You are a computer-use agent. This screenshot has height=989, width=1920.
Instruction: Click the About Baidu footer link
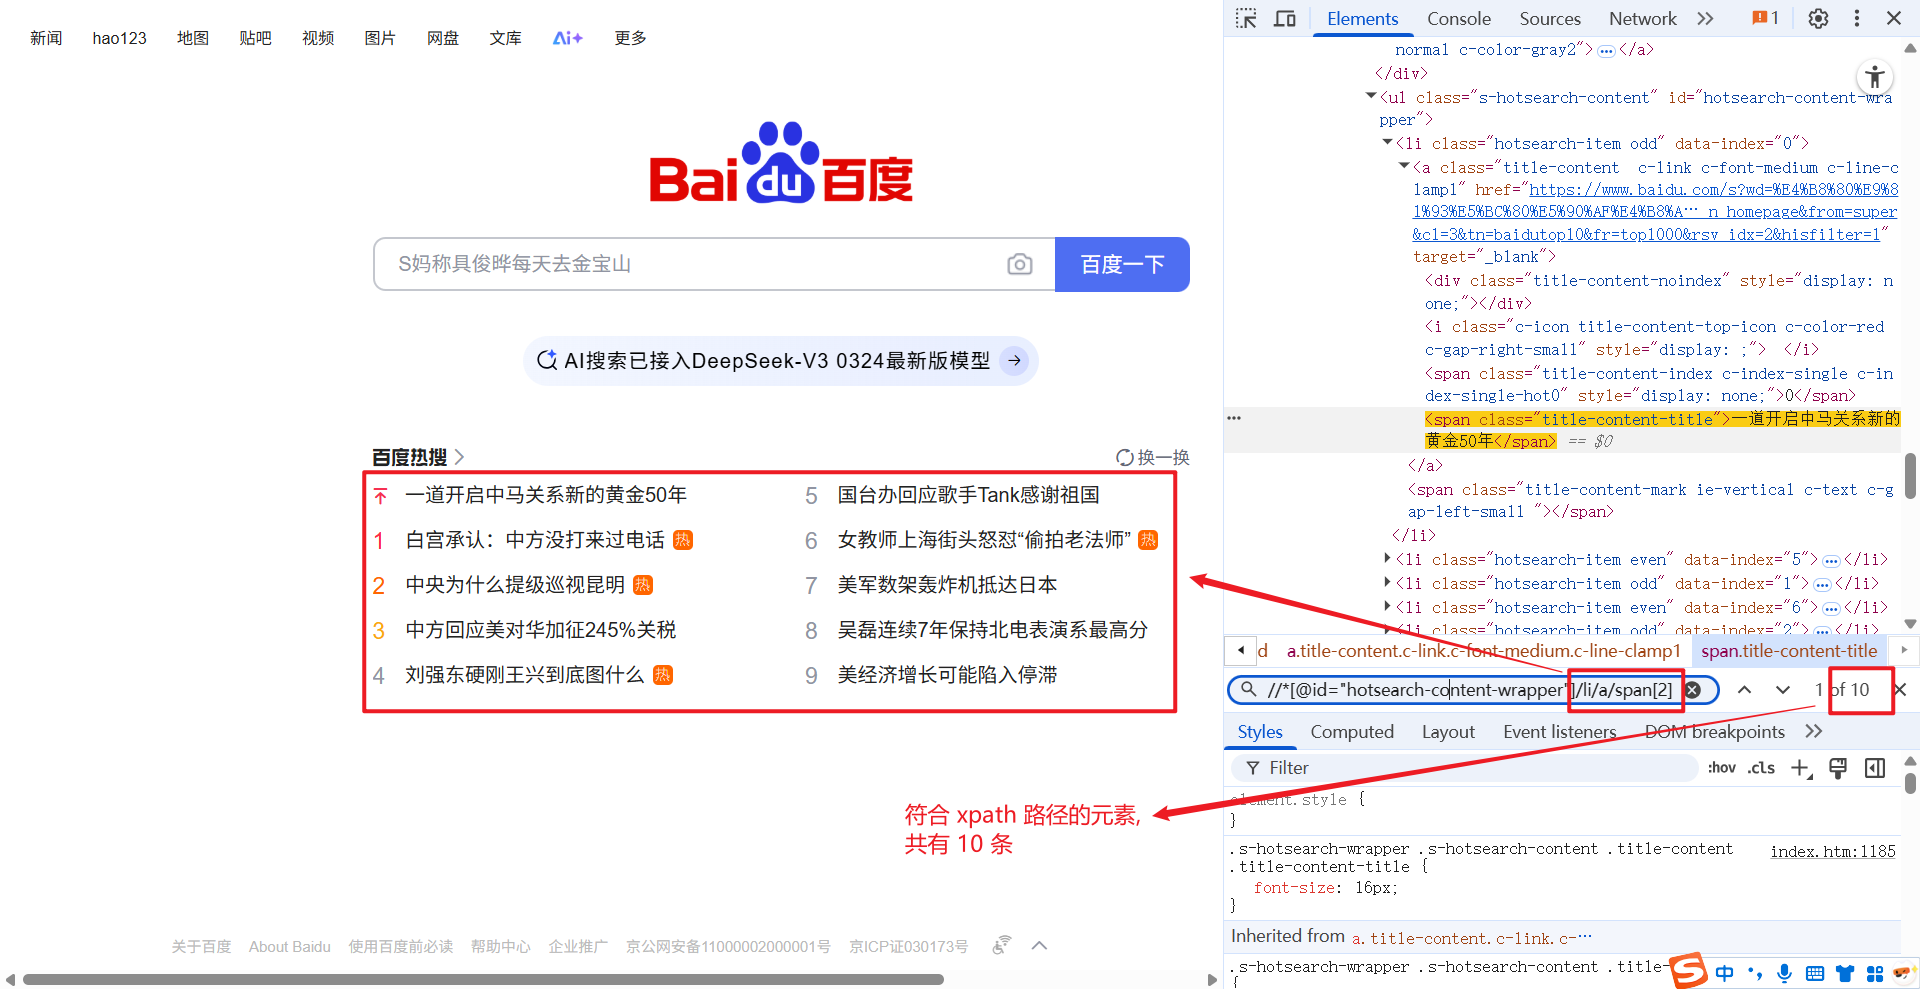(289, 946)
